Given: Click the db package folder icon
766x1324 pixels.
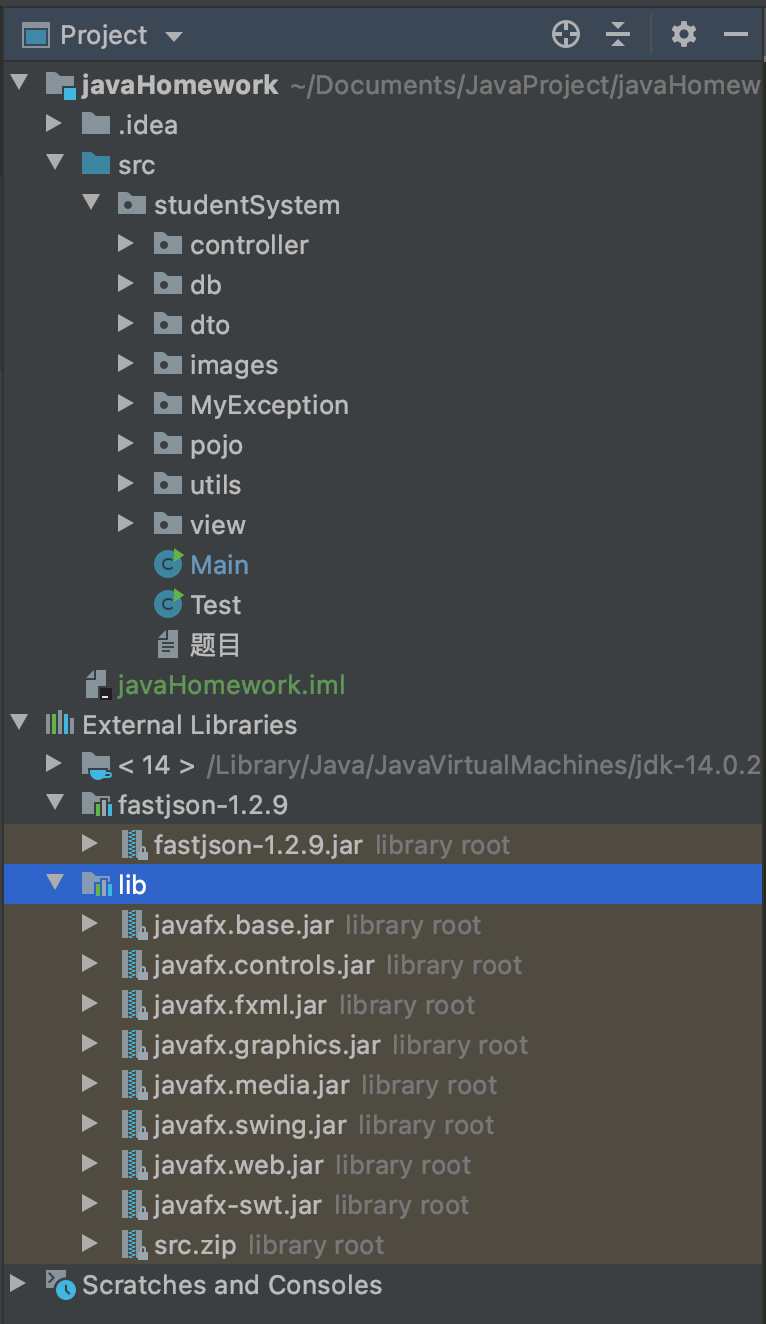Looking at the screenshot, I should [x=168, y=284].
